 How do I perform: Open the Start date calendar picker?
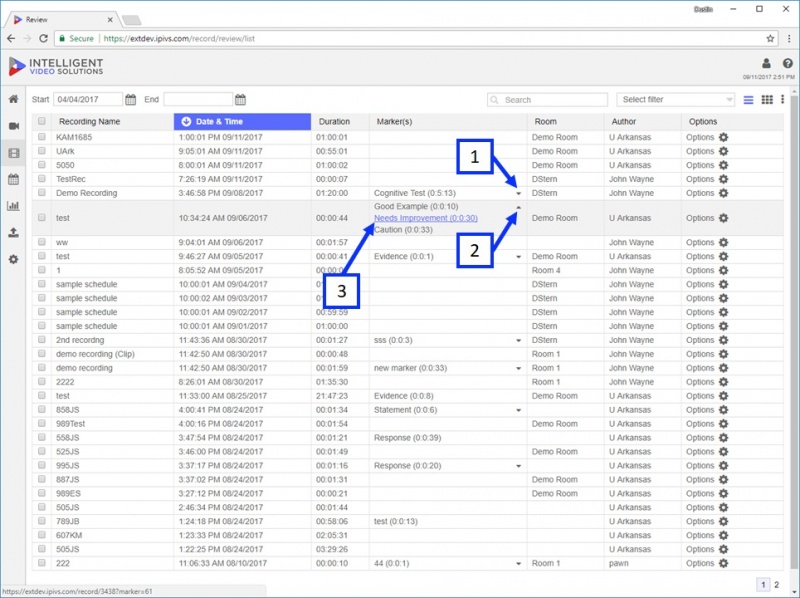click(131, 99)
